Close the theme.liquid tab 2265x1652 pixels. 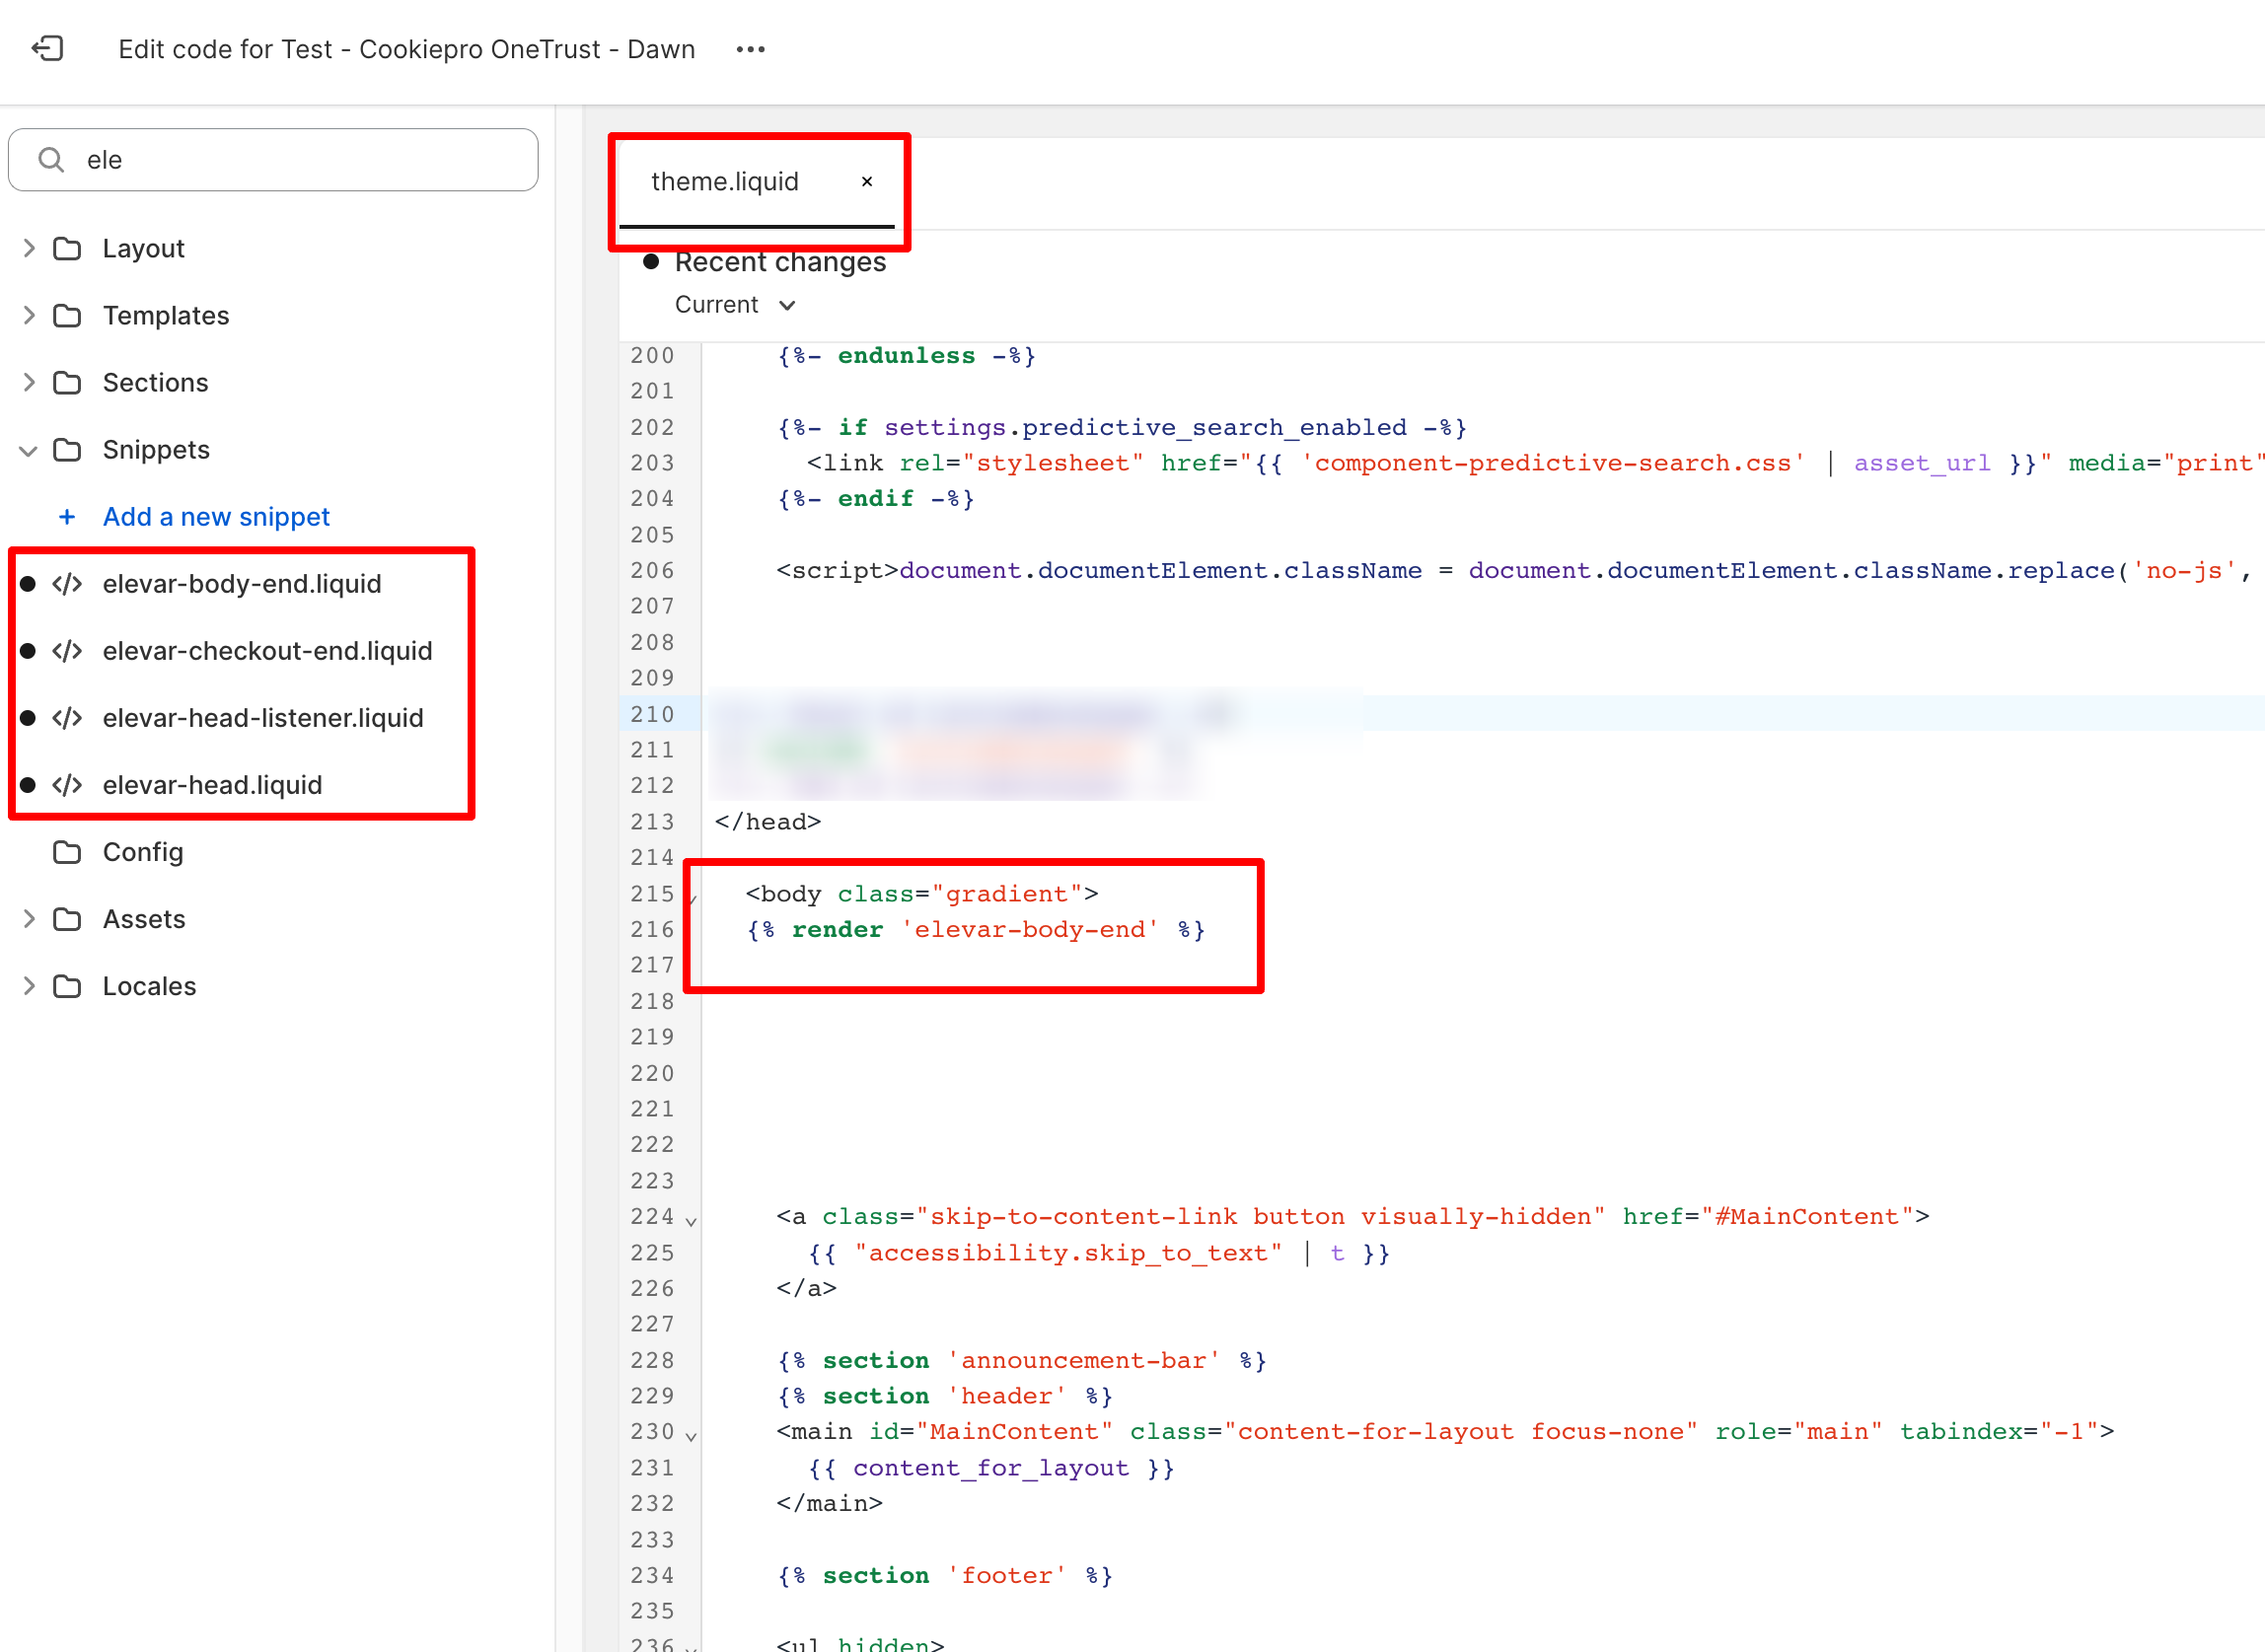pyautogui.click(x=867, y=182)
